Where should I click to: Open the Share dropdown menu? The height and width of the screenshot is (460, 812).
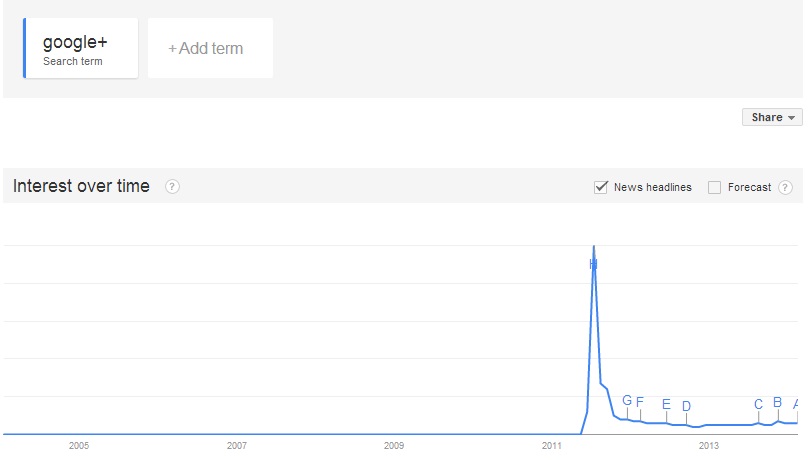[772, 117]
